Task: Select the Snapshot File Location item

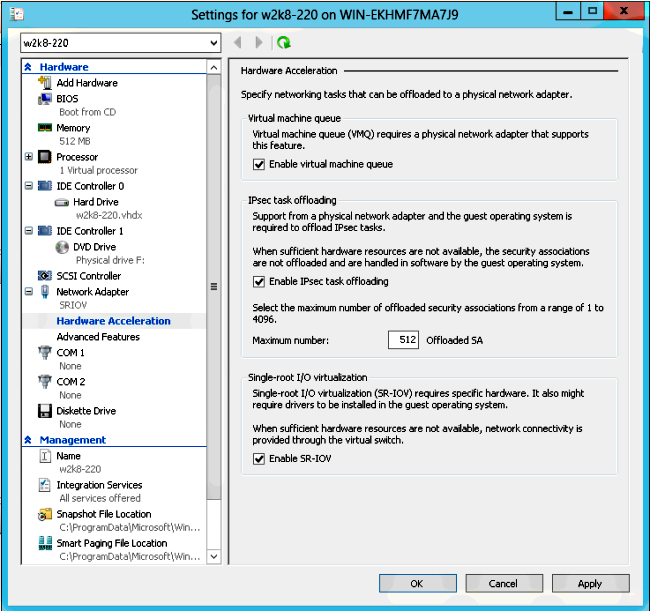Action: 104,514
